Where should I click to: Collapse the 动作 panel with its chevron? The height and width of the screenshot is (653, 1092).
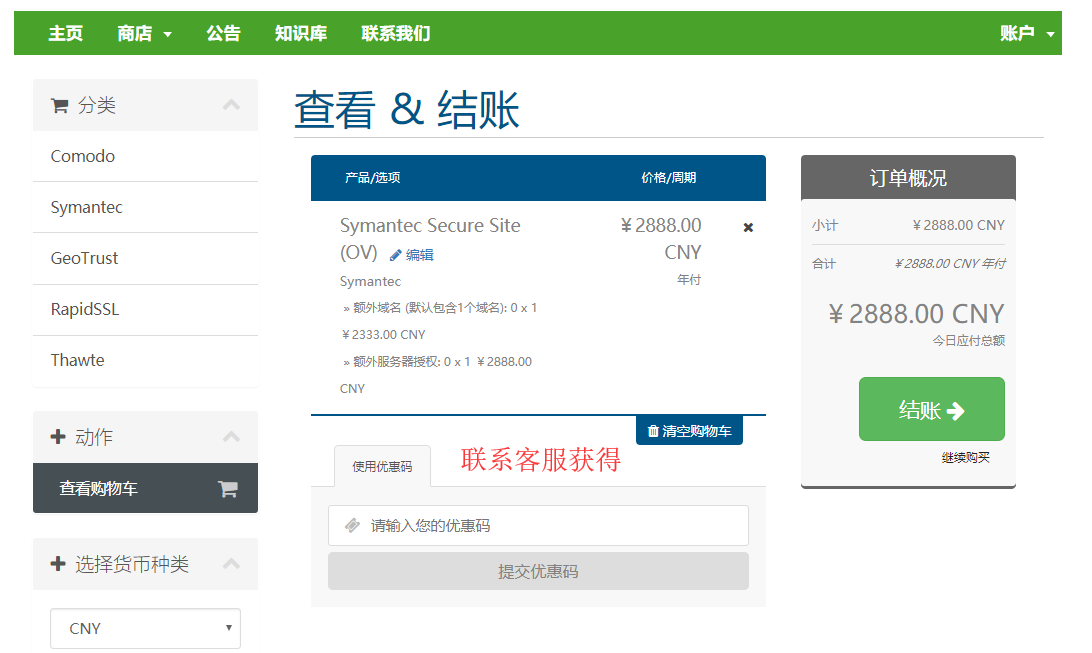(231, 437)
